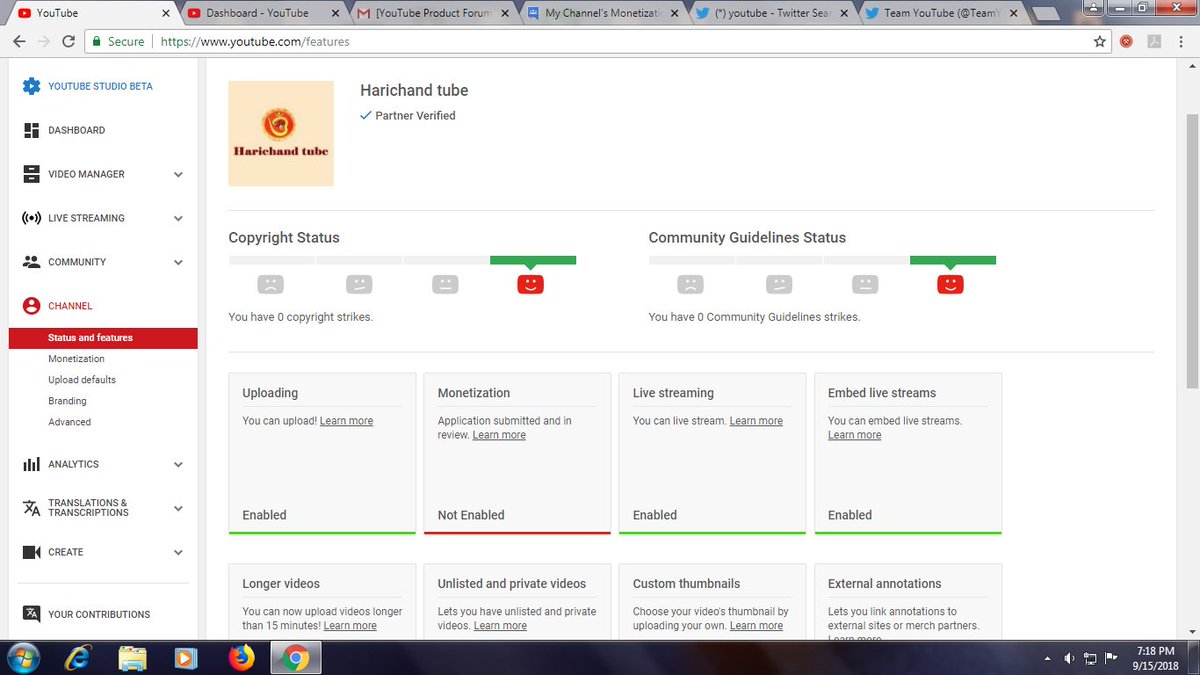This screenshot has width=1200, height=675.
Task: Expand the Live Streaming section
Action: coord(178,218)
